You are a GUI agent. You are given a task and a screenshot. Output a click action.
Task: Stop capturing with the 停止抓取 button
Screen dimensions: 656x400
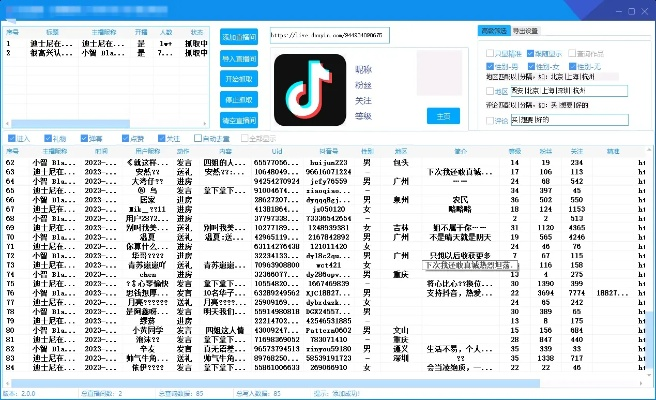tap(240, 101)
